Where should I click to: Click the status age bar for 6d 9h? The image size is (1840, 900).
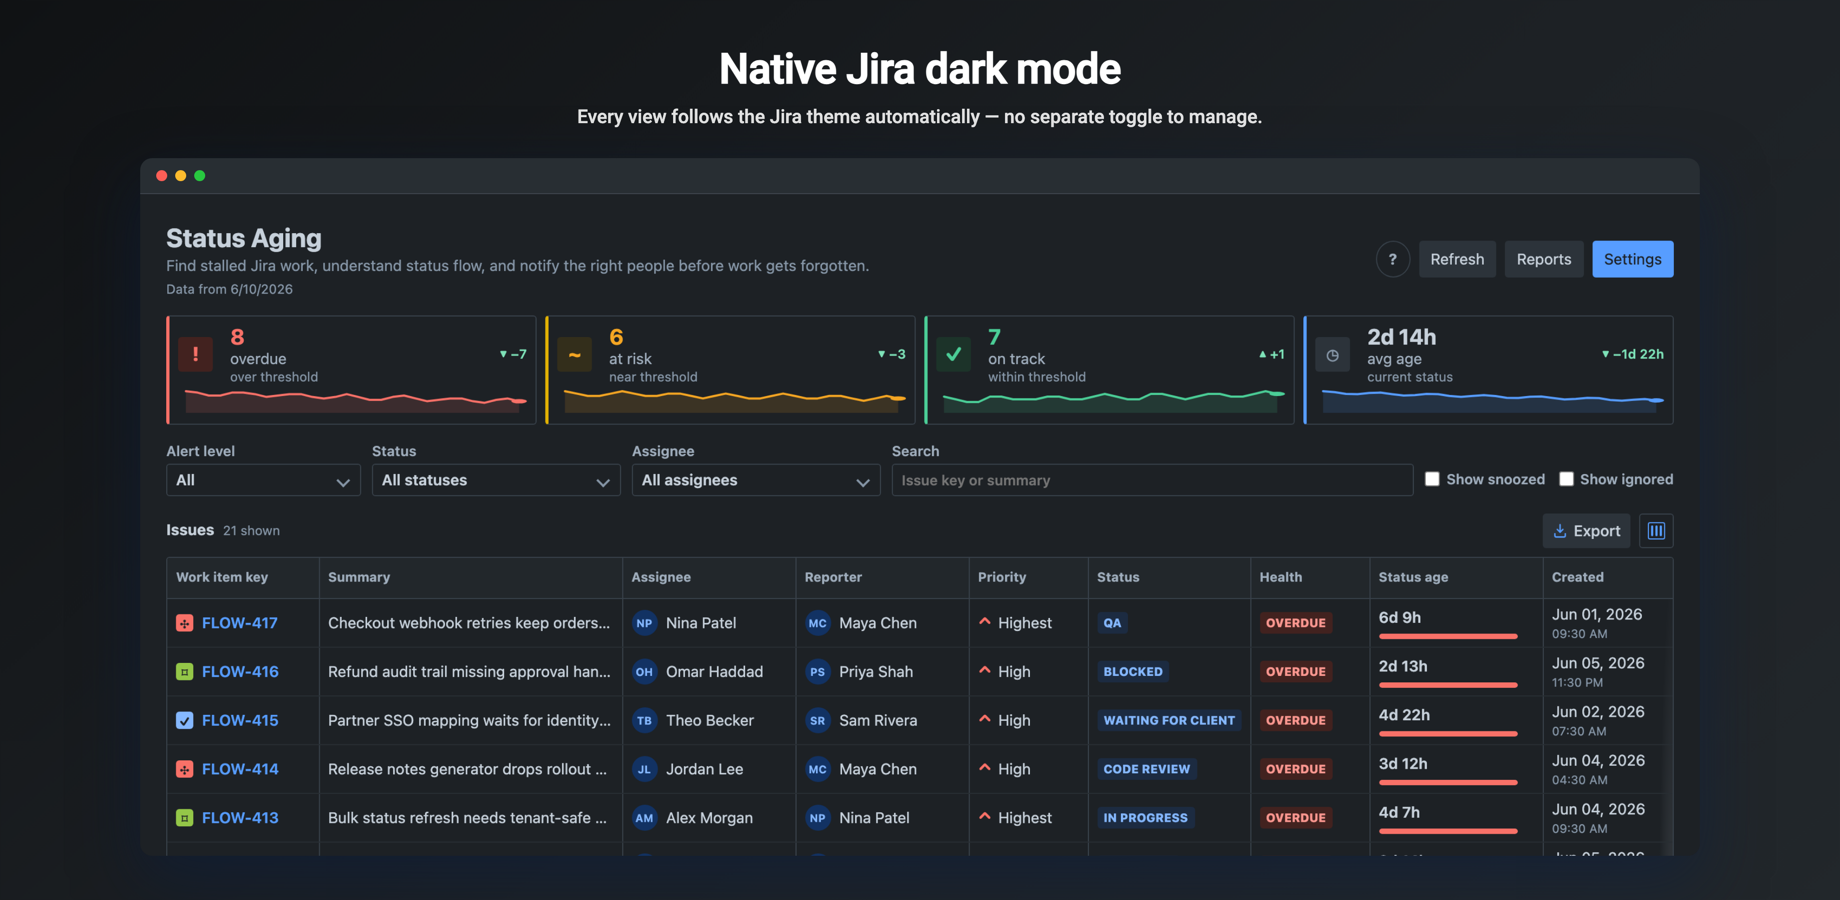coord(1448,636)
